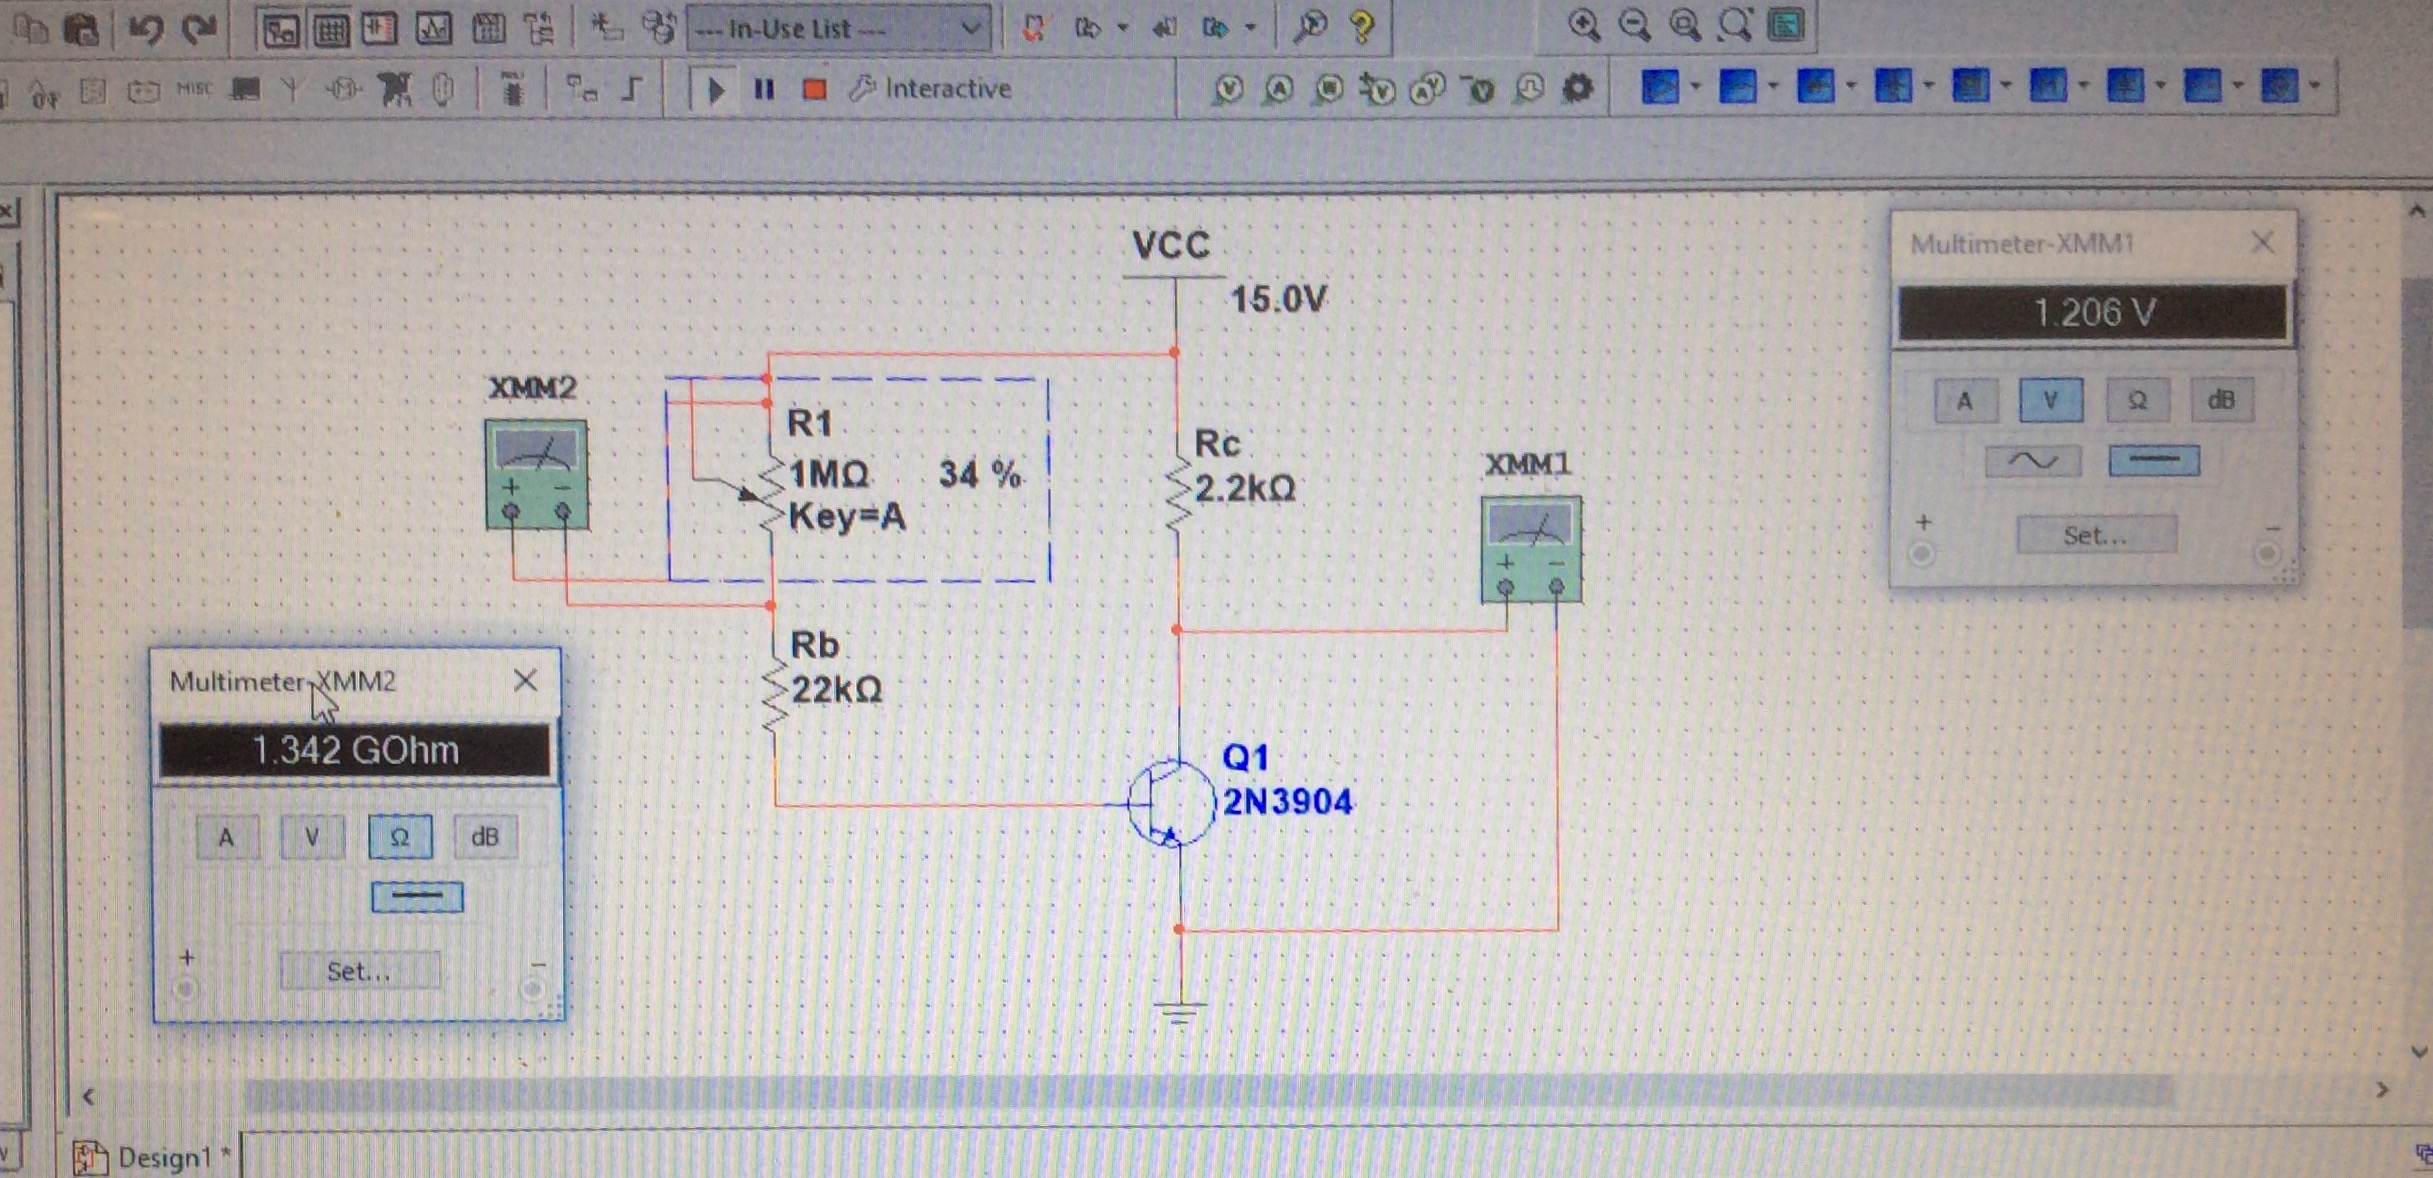Click Interactive simulation mode label

946,89
